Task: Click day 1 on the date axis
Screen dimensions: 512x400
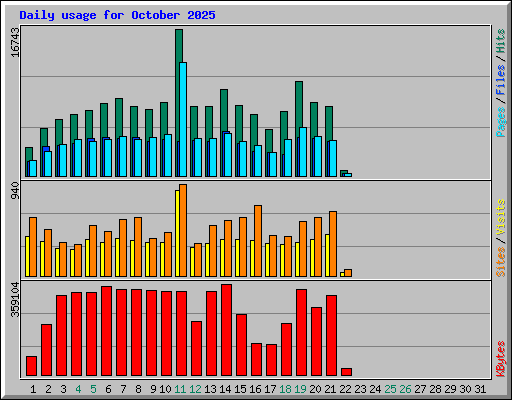Action: 33,389
